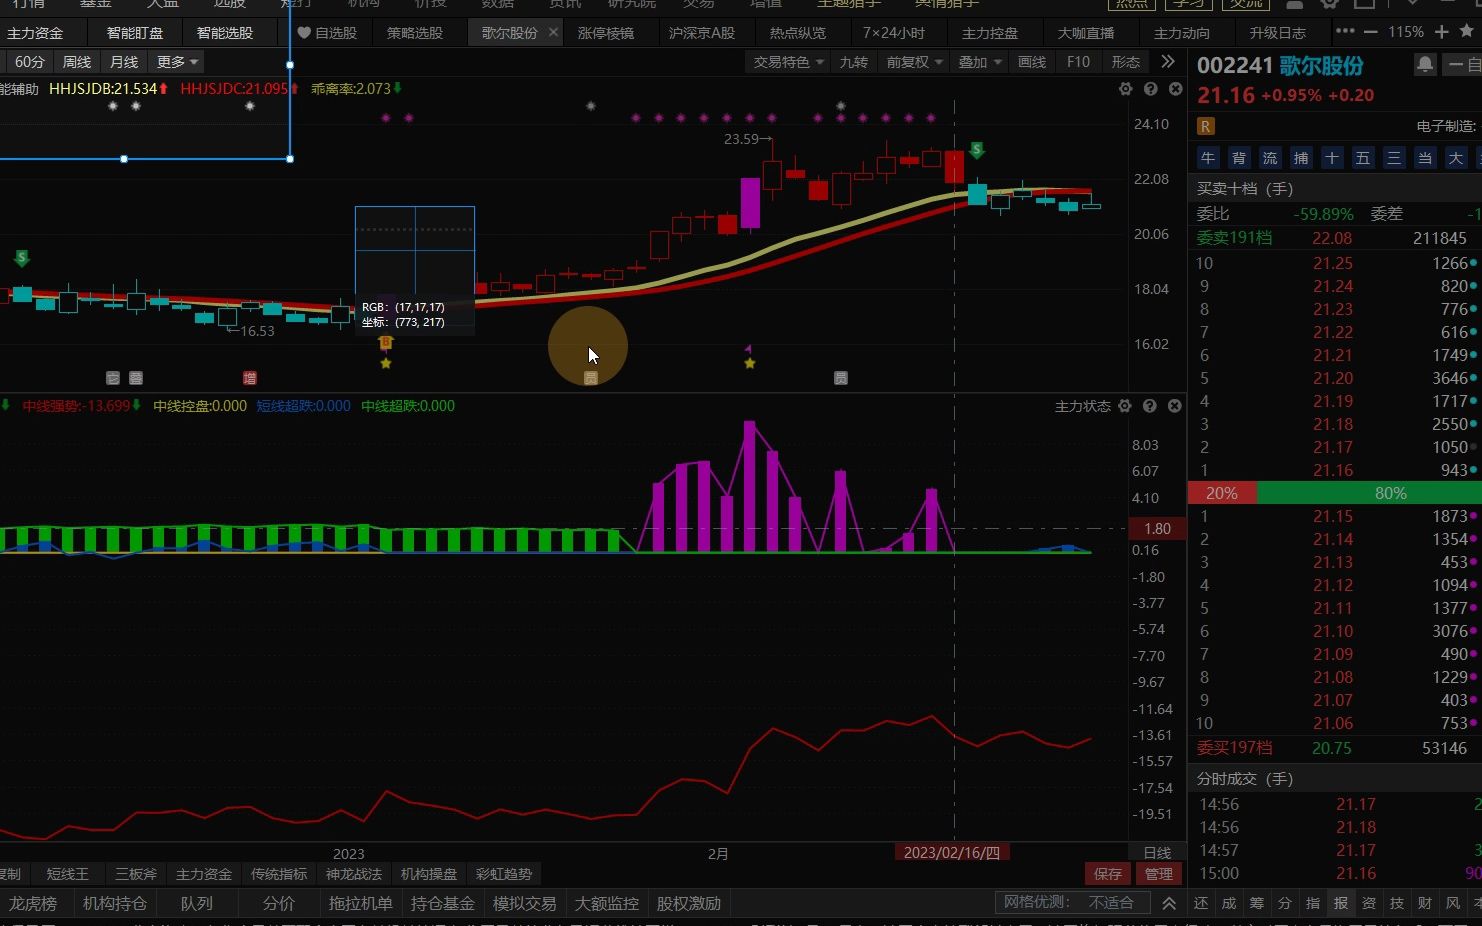The image size is (1482, 926).
Task: Click the red 增 event marker on chart
Action: point(250,378)
